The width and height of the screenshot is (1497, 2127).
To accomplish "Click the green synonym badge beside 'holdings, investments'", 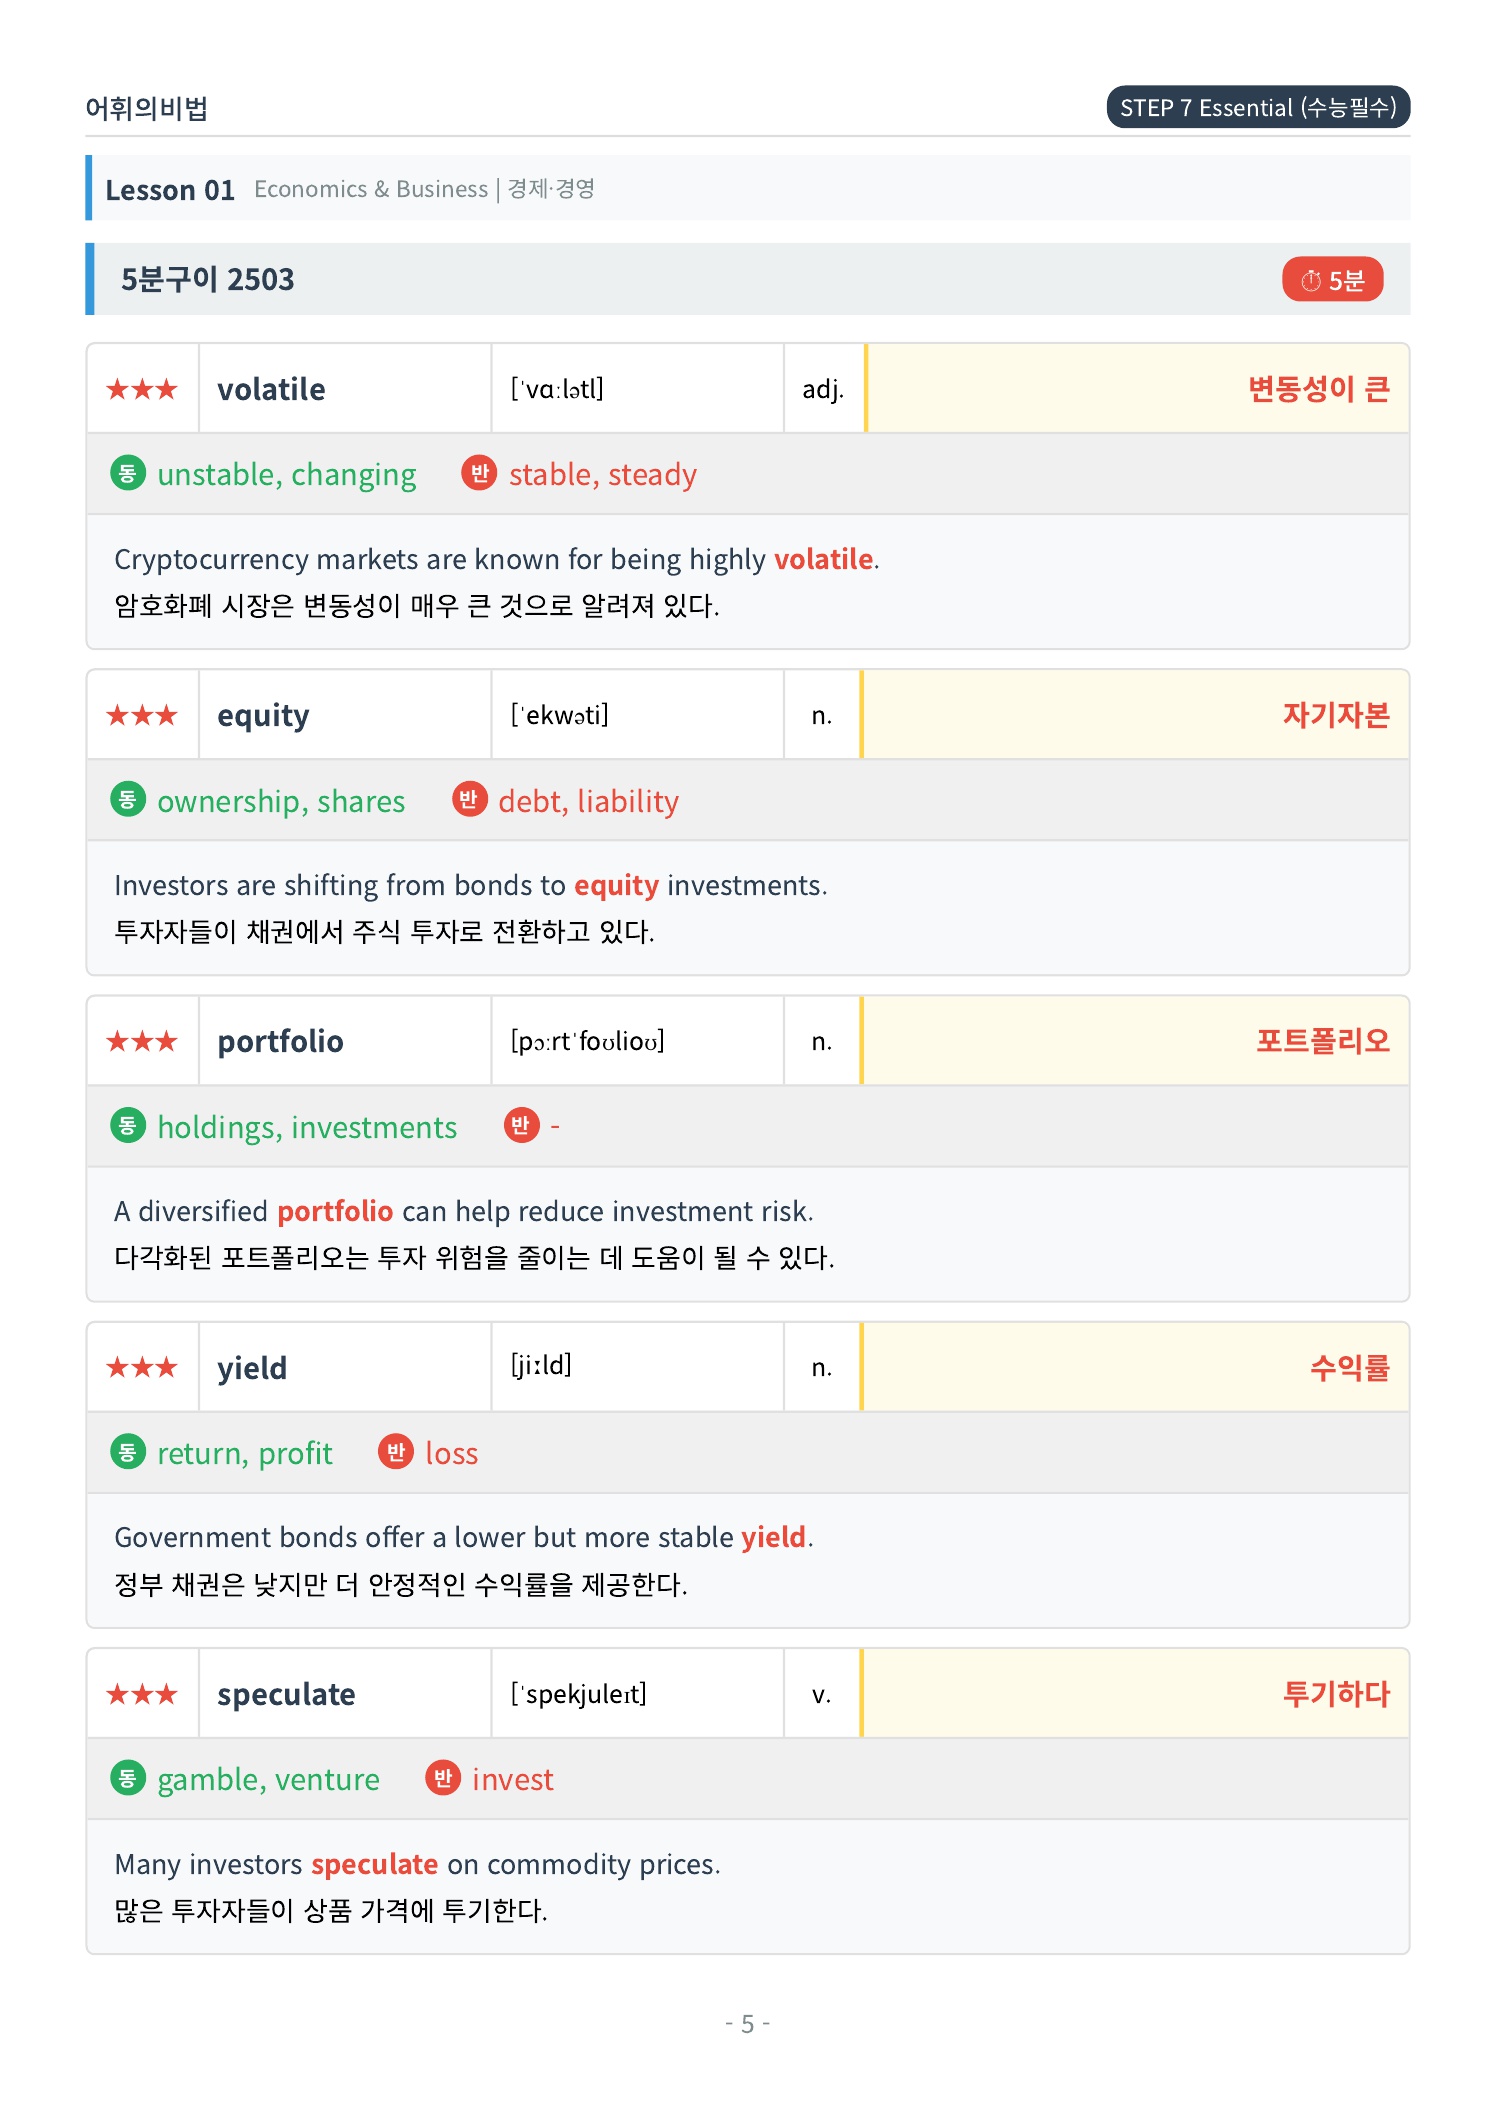I will [127, 1125].
